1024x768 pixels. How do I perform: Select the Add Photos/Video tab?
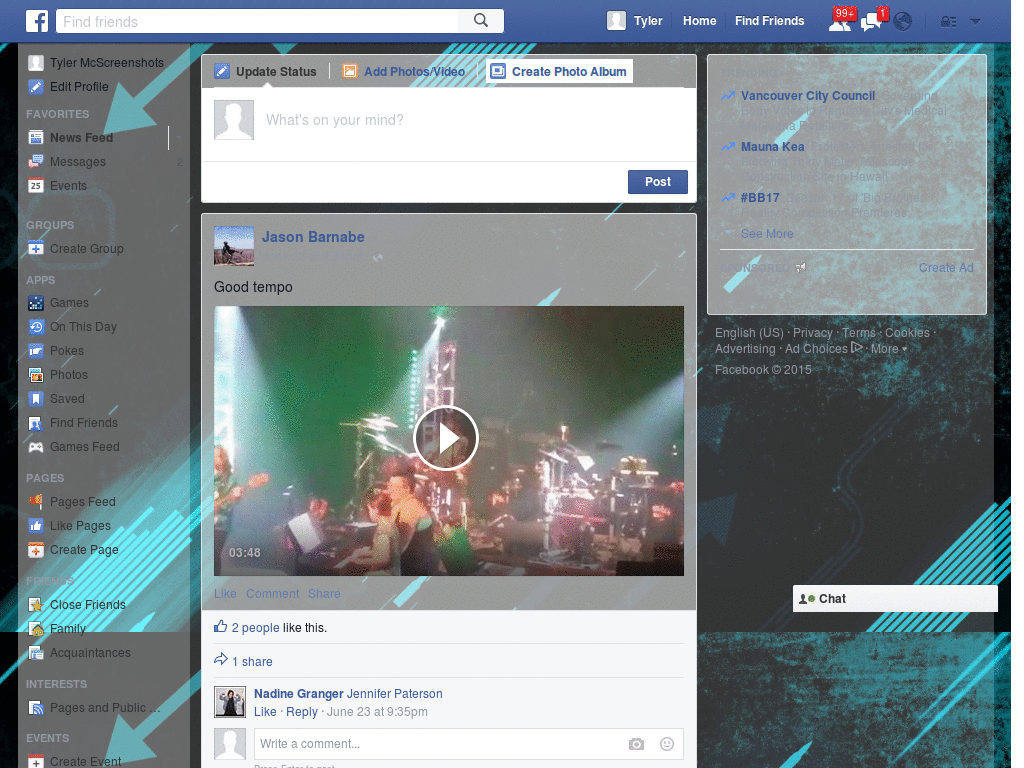click(x=404, y=72)
